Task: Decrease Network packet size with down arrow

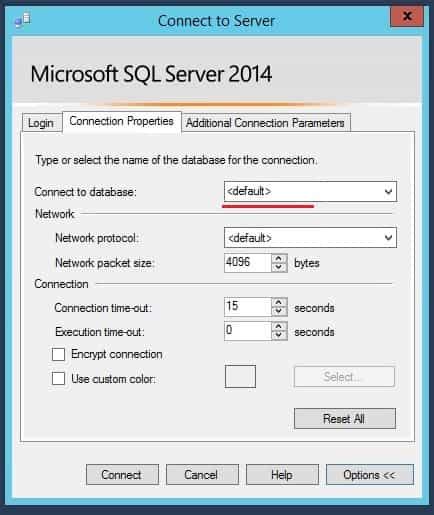Action: click(279, 267)
